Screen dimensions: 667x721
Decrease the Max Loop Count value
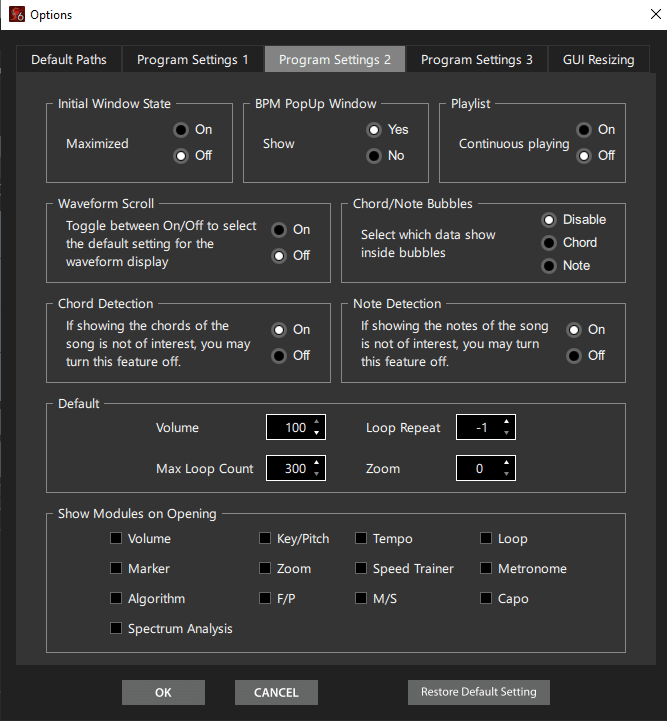point(317,474)
